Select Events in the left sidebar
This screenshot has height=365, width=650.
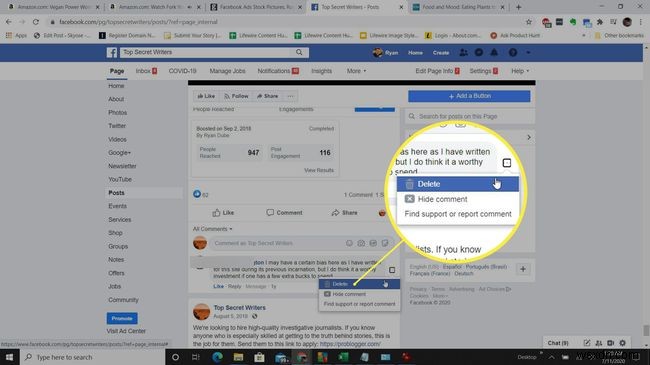click(x=117, y=206)
